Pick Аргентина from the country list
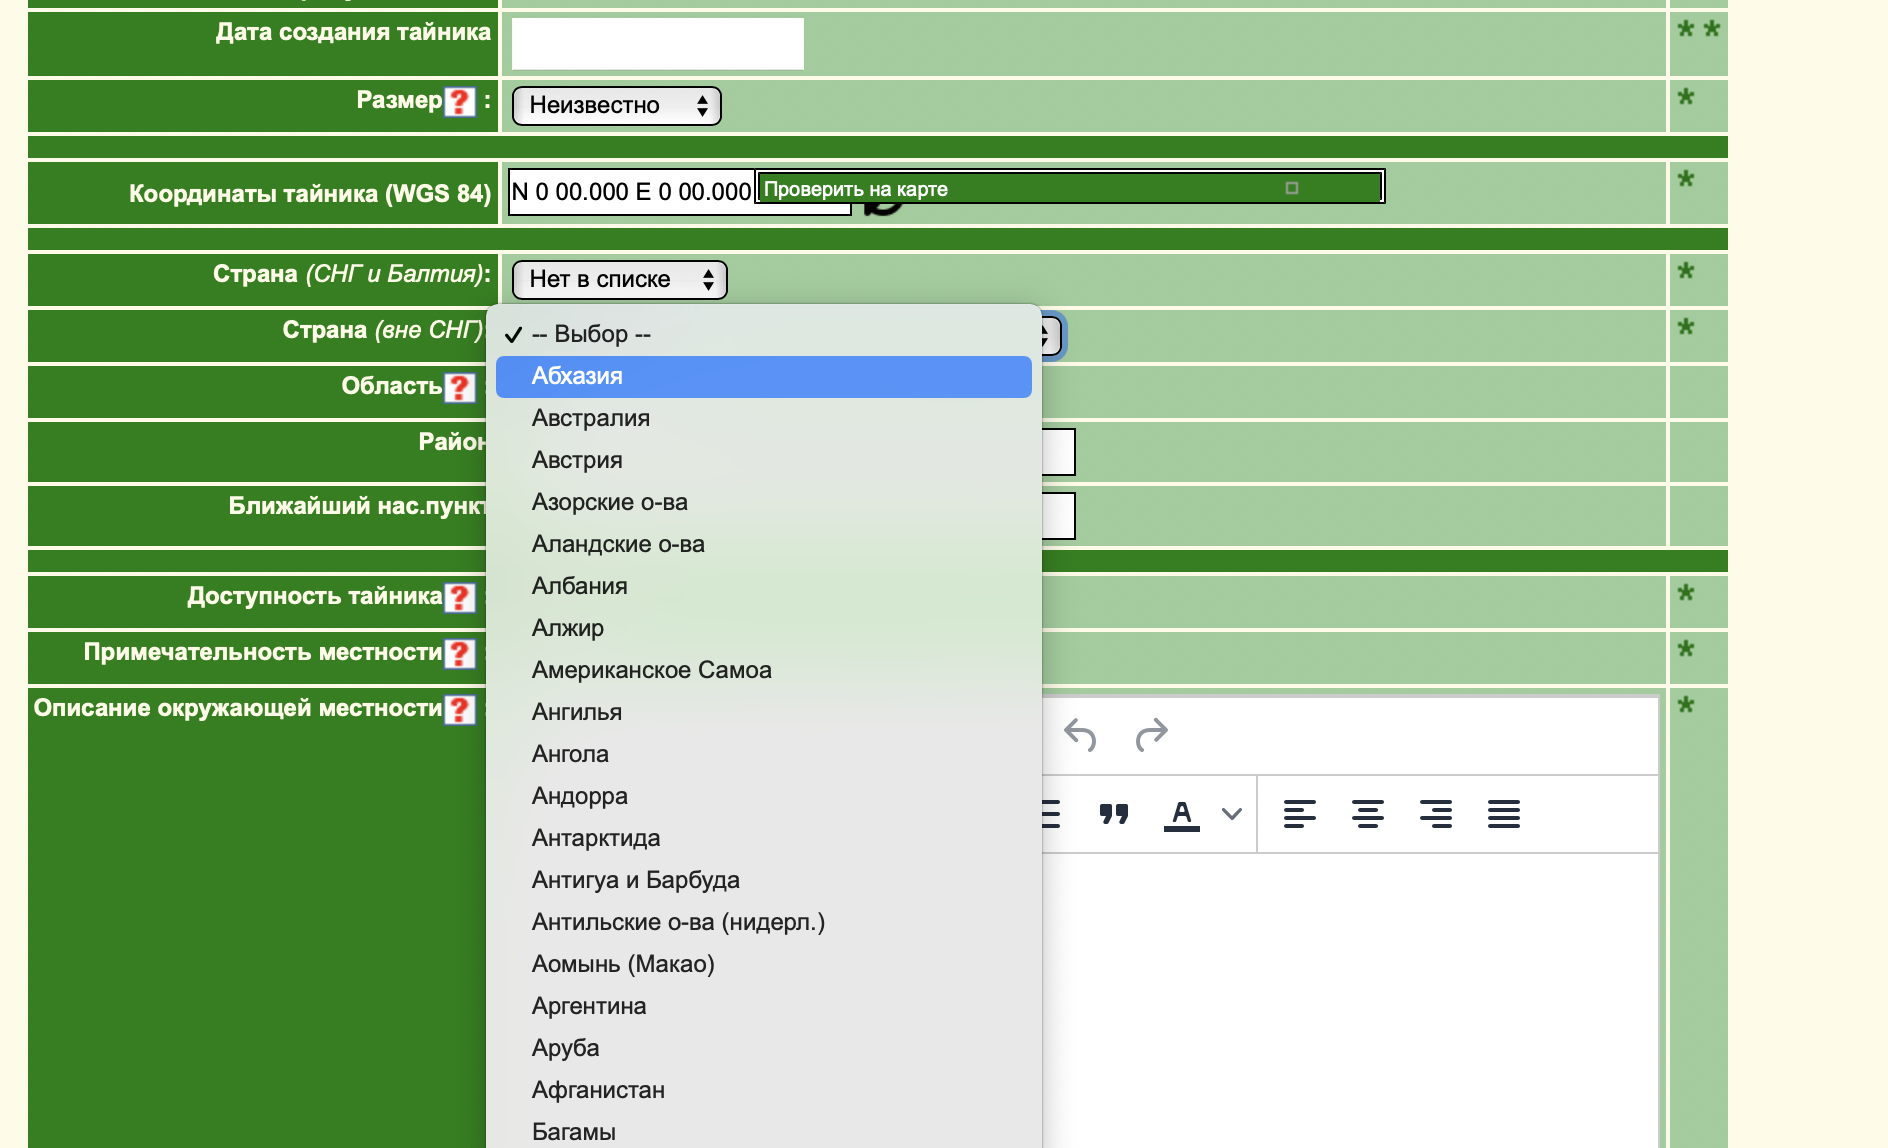Viewport: 1888px width, 1148px height. coord(589,1007)
